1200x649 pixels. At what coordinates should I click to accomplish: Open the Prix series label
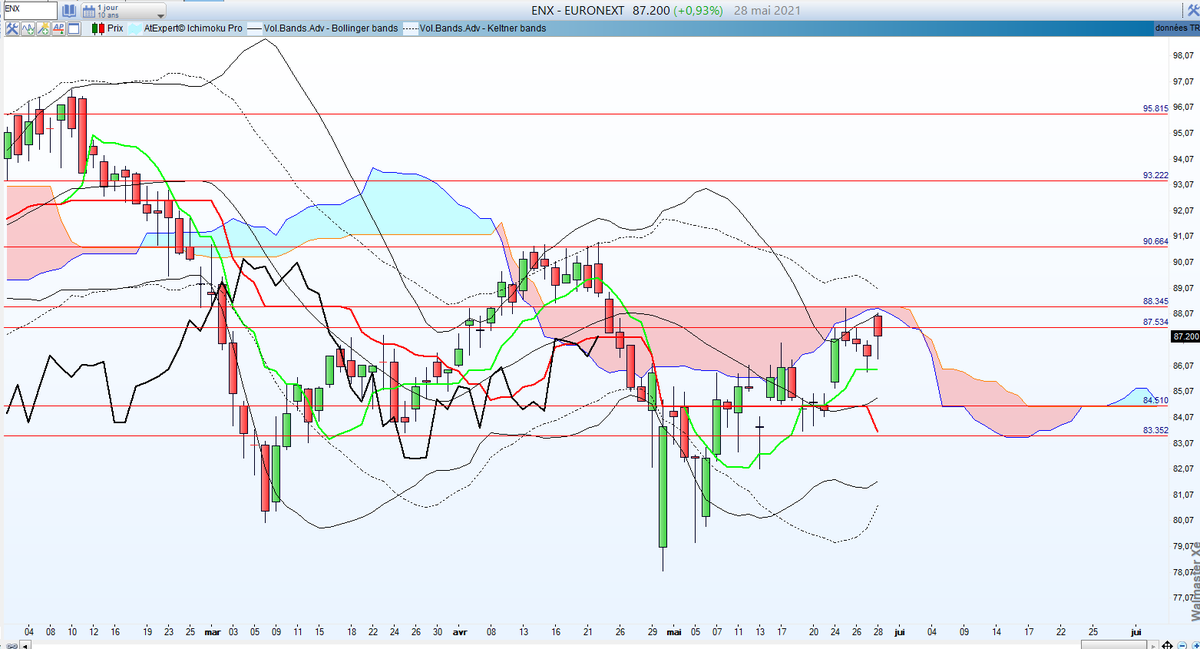coord(115,28)
